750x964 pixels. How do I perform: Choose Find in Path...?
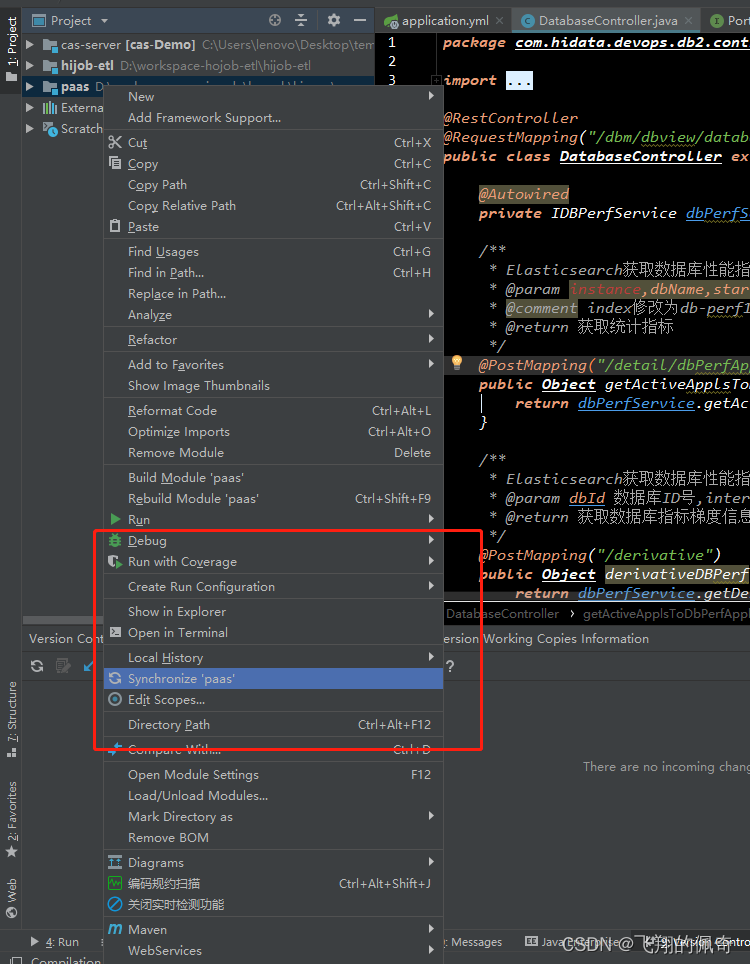coord(274,272)
